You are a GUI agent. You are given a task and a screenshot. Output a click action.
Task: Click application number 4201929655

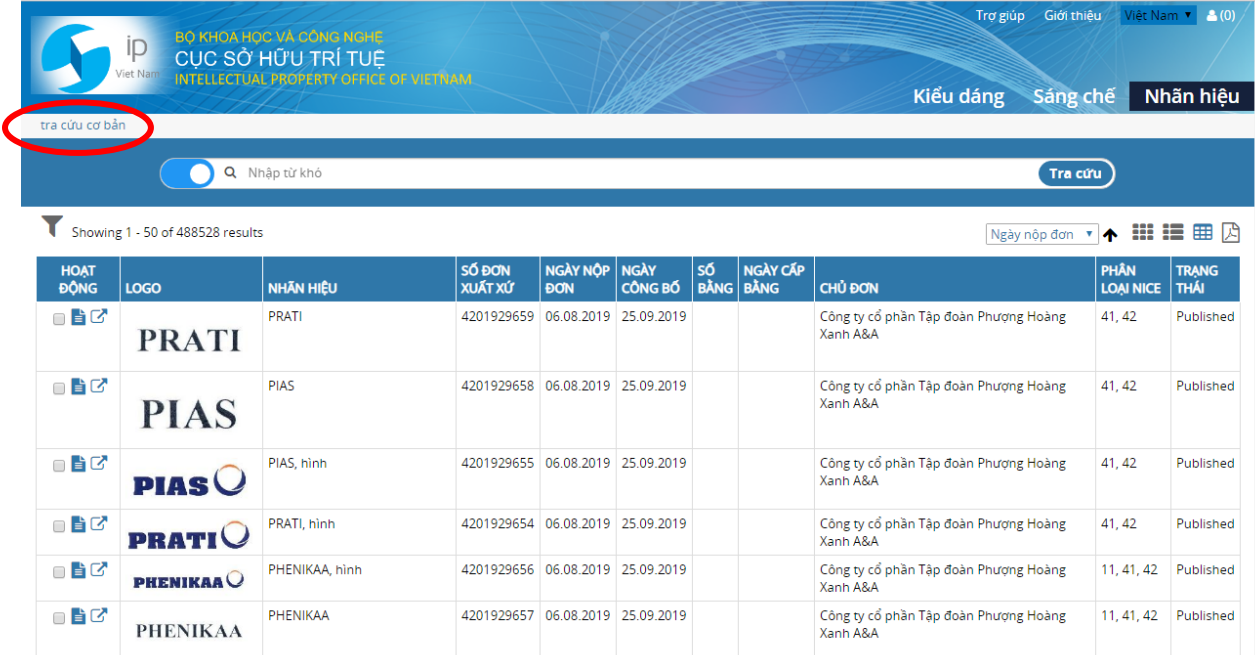[498, 463]
